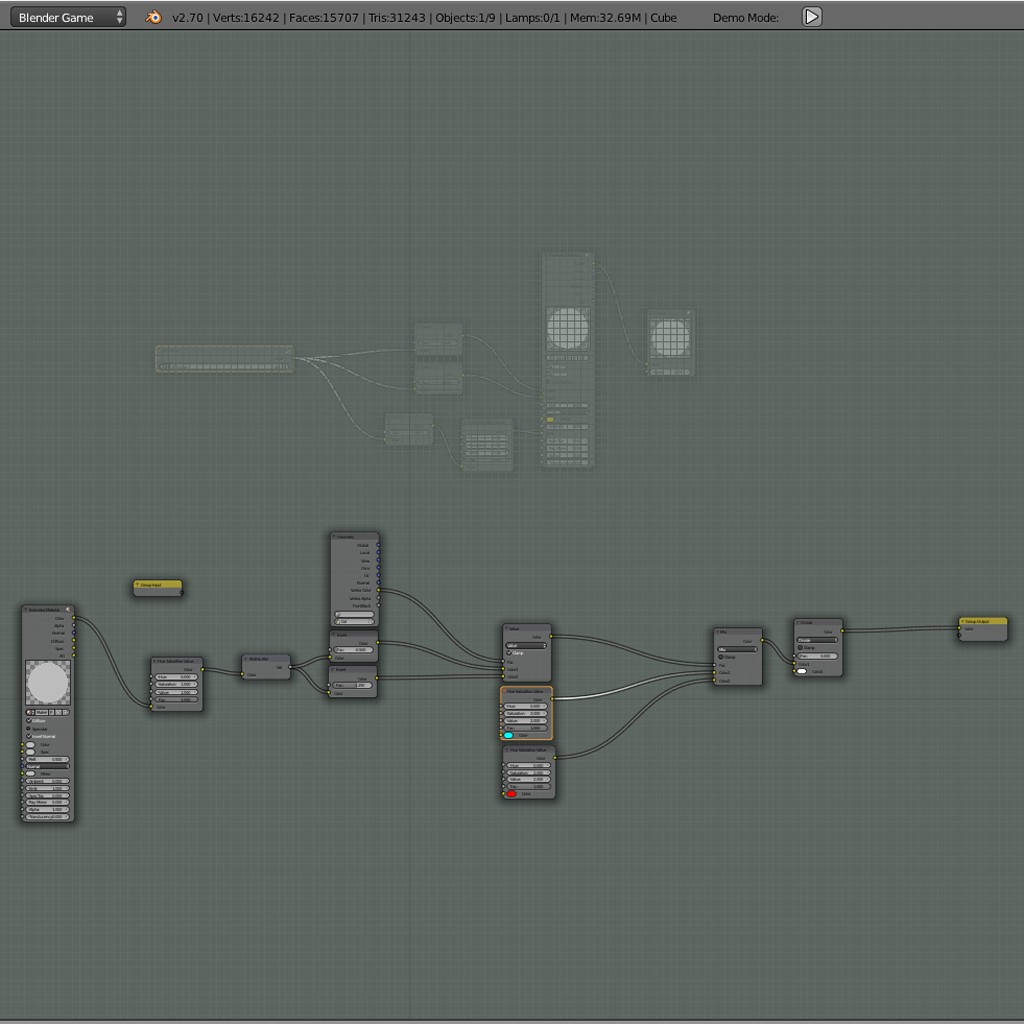The width and height of the screenshot is (1024, 1024).
Task: Click the sphere icon on Extended Material node header
Action: tap(68, 610)
